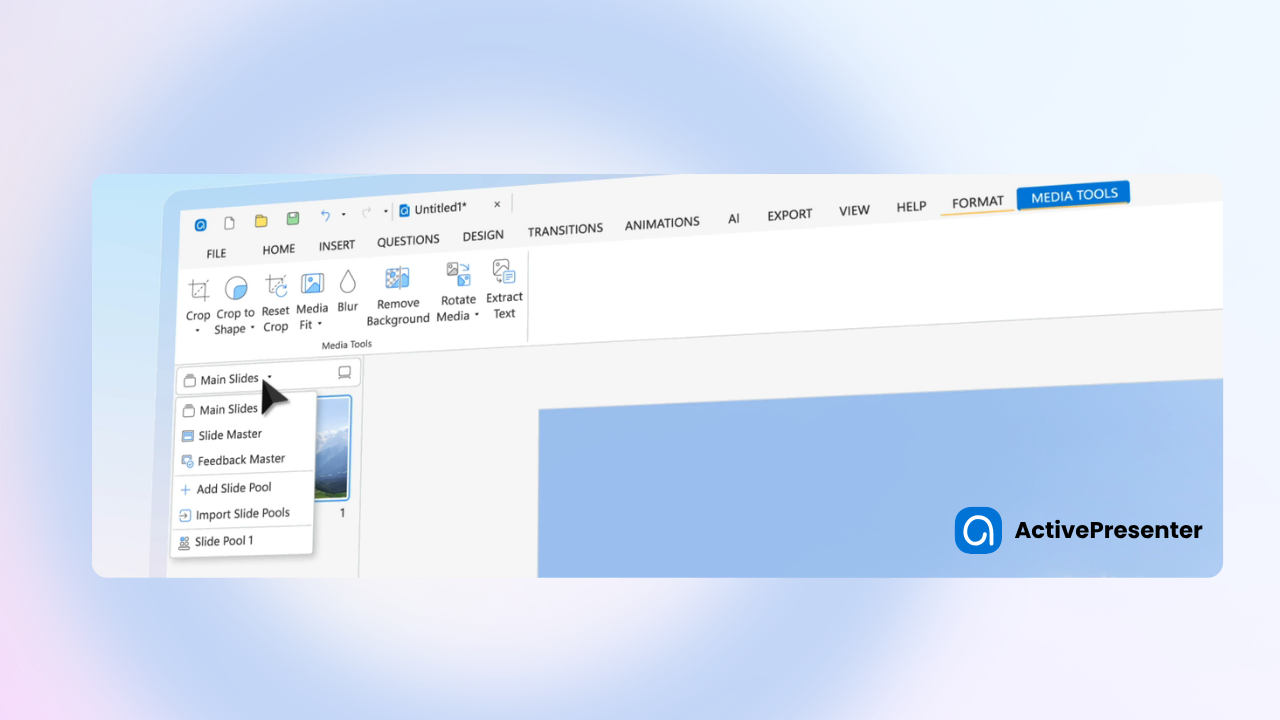The image size is (1280, 720).
Task: Apply the Blur effect tool
Action: tap(348, 282)
